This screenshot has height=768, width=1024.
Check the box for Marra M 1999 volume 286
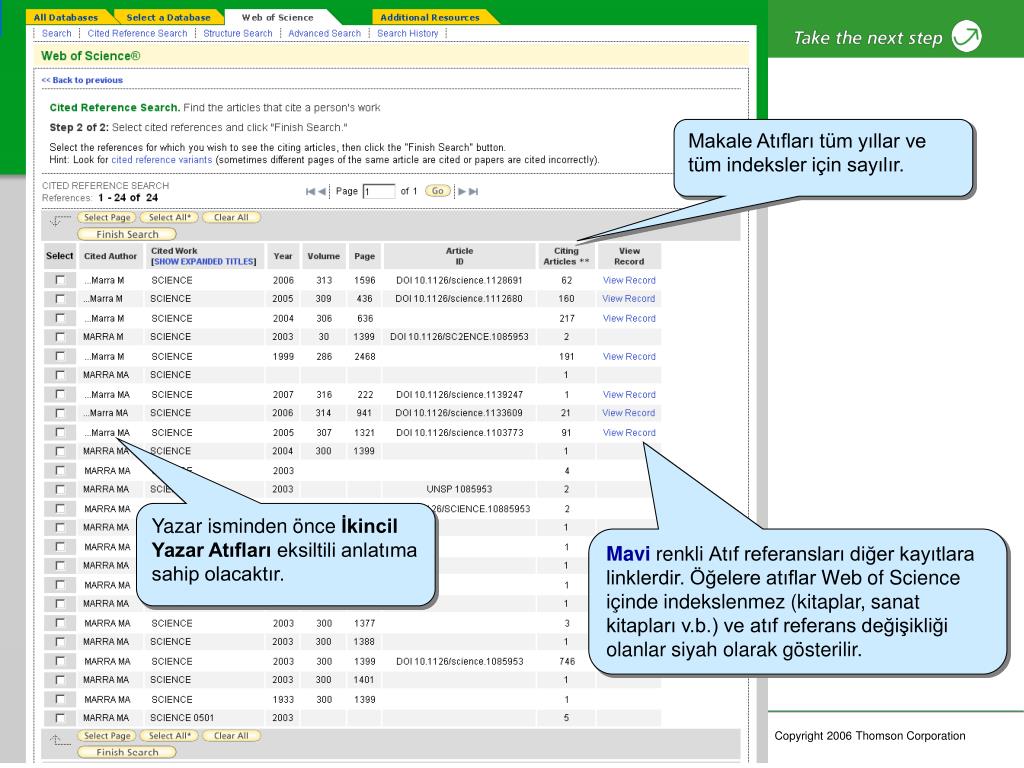click(60, 356)
